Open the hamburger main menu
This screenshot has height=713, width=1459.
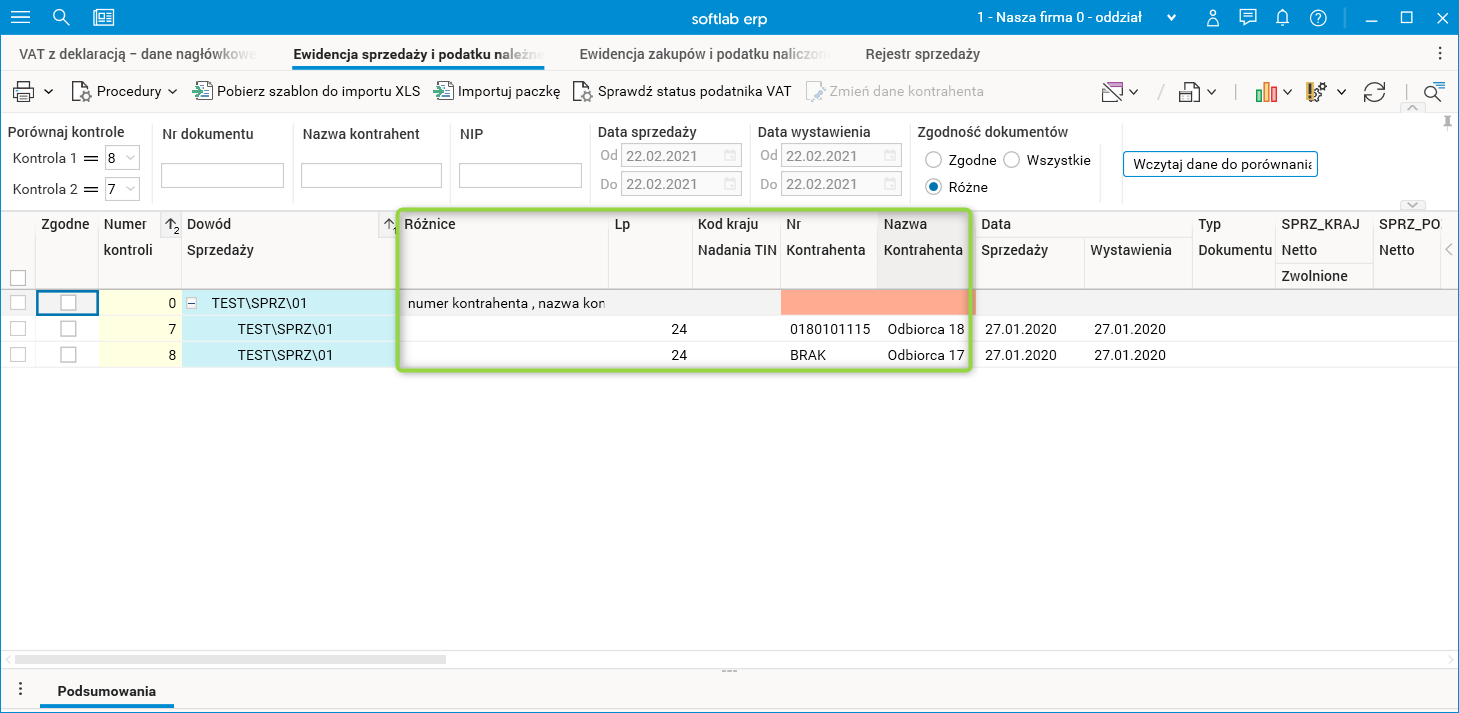pyautogui.click(x=20, y=17)
